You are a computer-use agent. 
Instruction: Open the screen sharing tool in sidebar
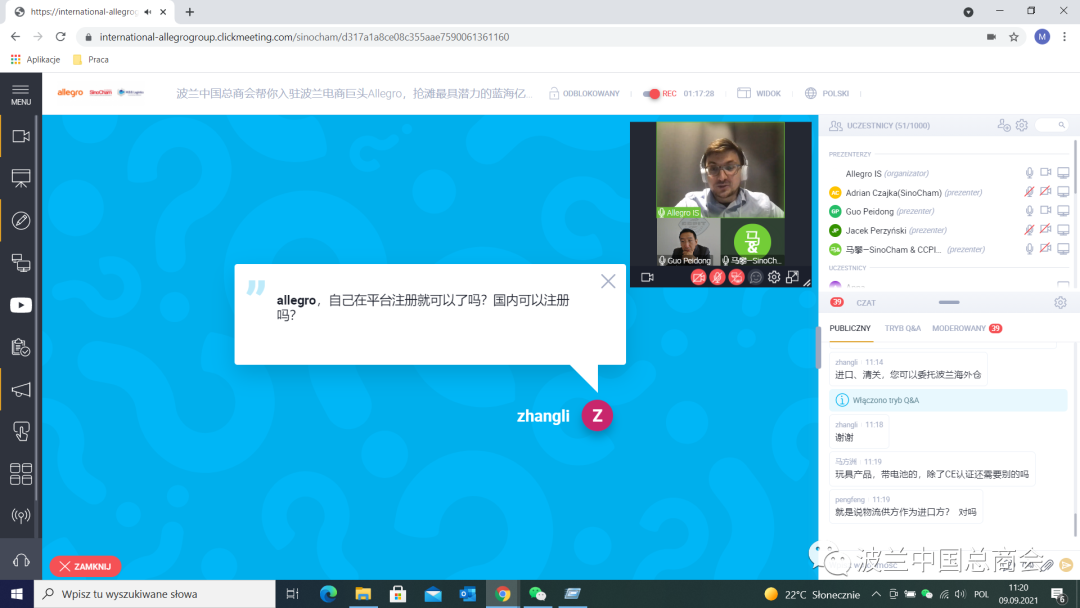tap(20, 263)
